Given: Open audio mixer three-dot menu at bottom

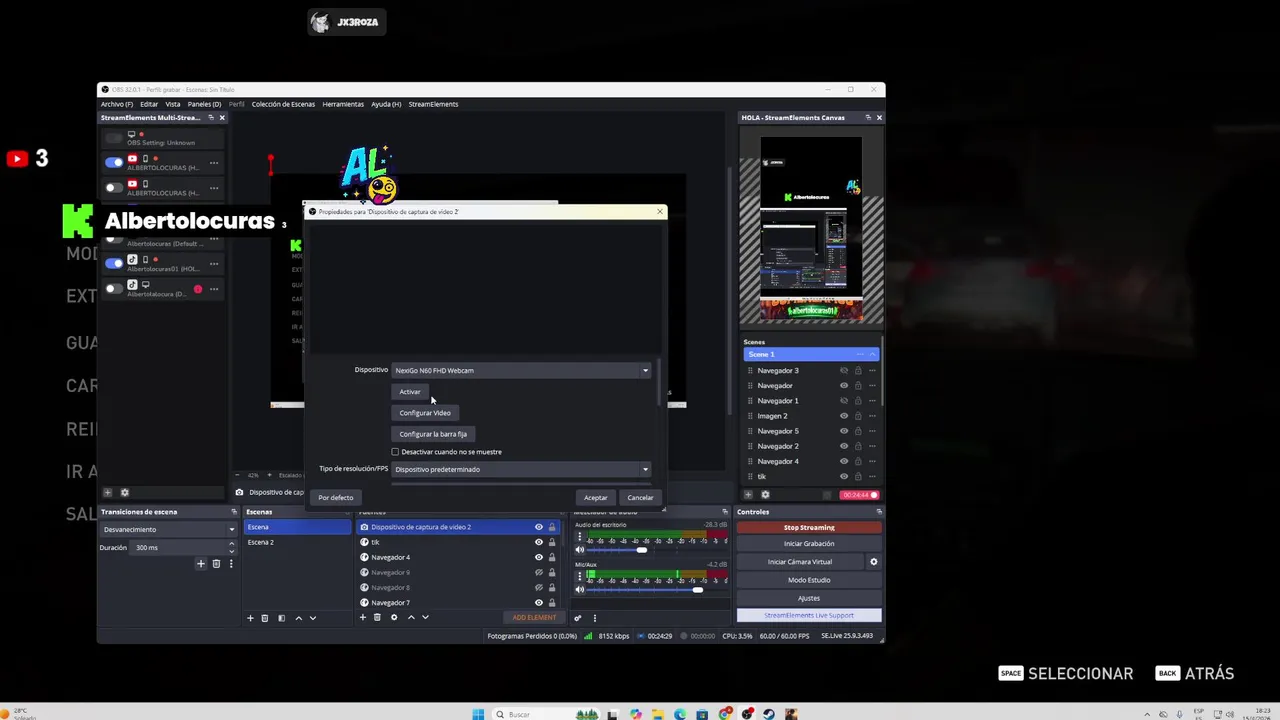Looking at the screenshot, I should [x=594, y=618].
